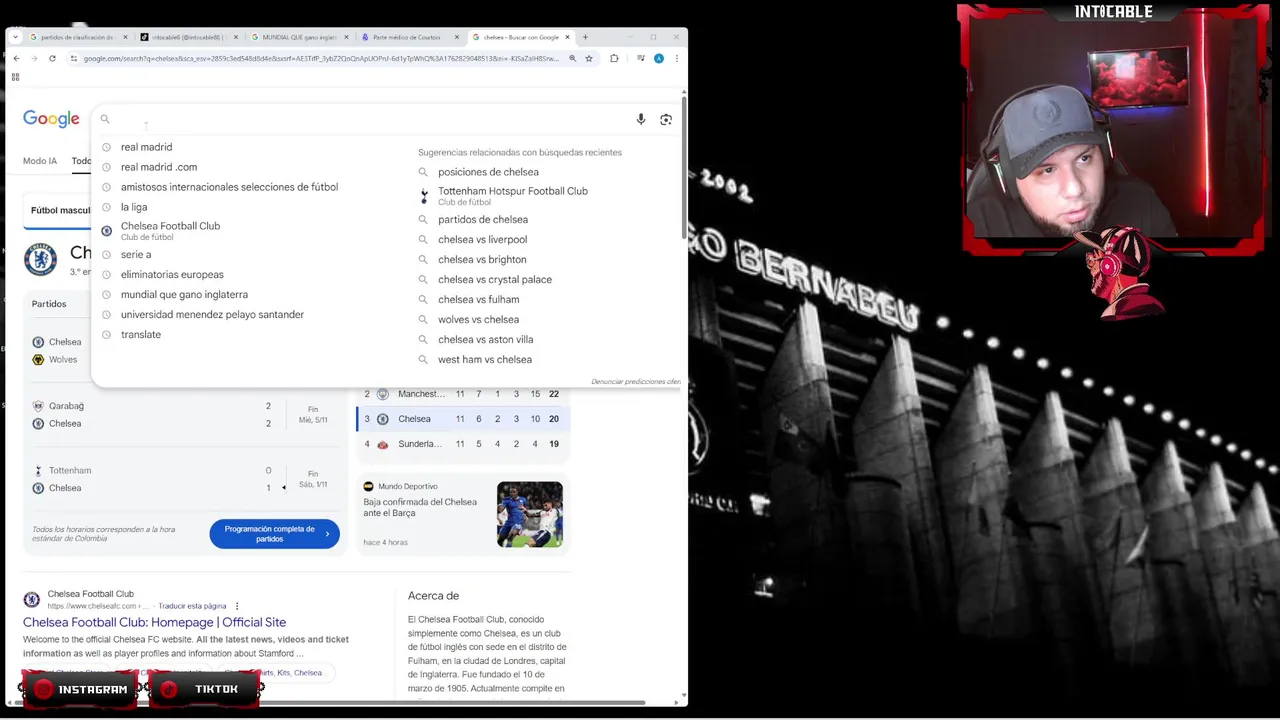Open the three-dot menu beside chelseafc.com result
Image resolution: width=1280 pixels, height=720 pixels.
(x=237, y=606)
